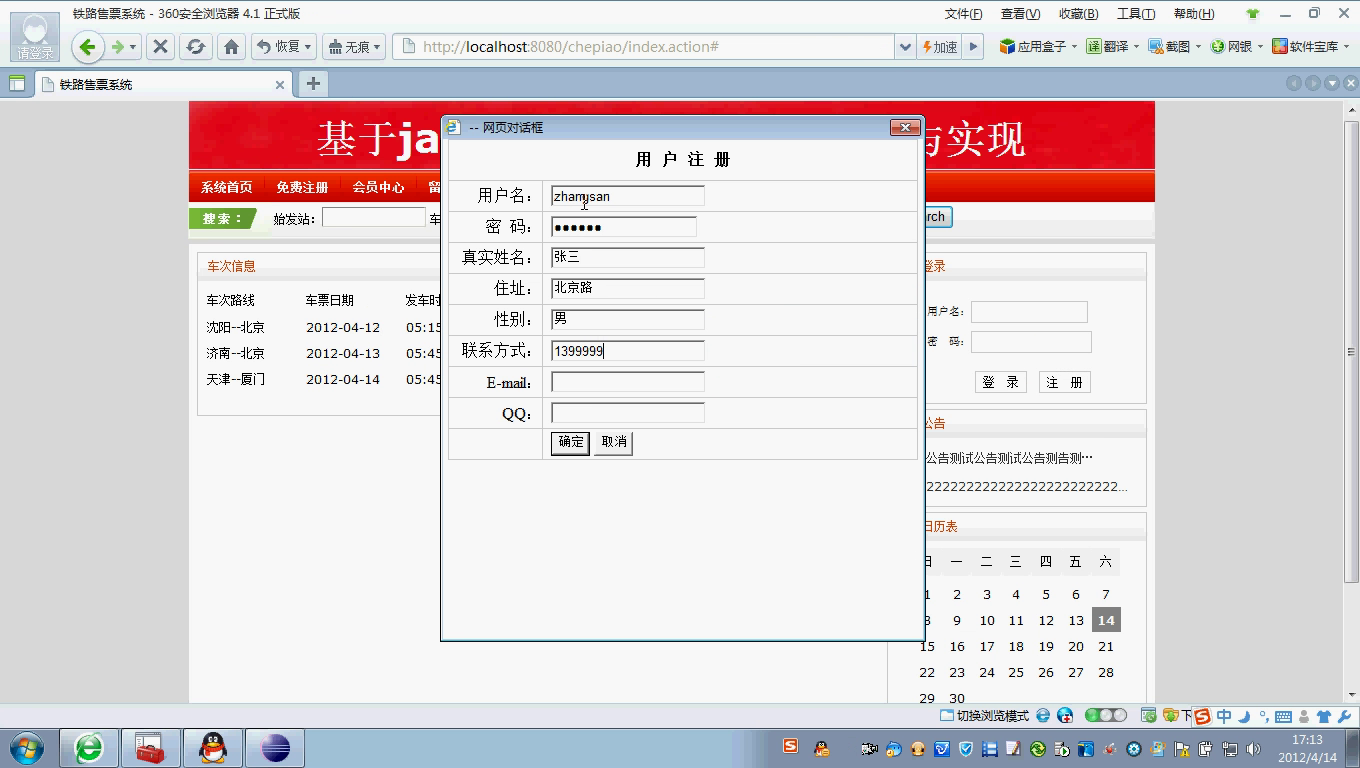Click the refresh page icon
1360x768 pixels.
click(196, 47)
